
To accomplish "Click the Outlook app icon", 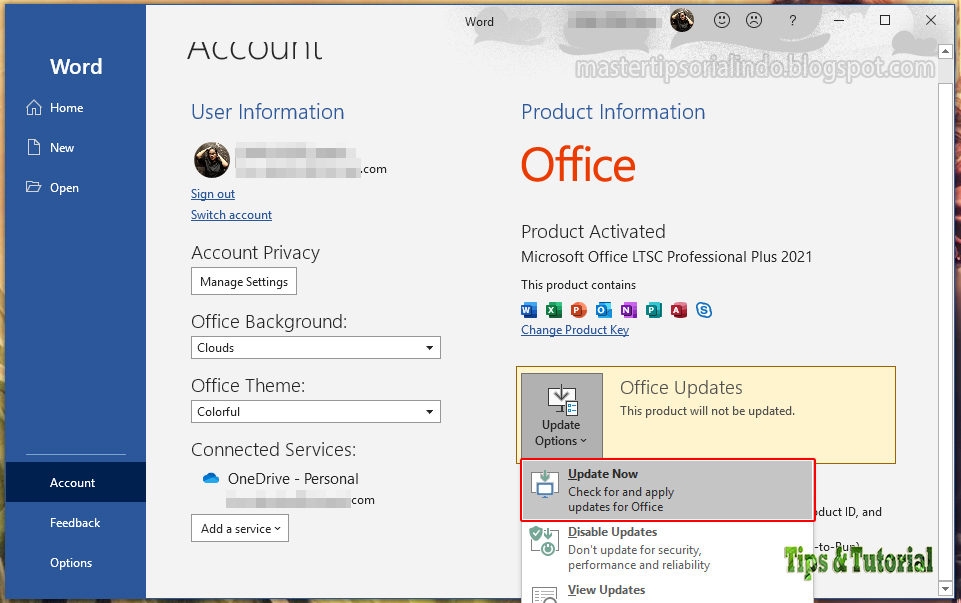I will pos(604,310).
